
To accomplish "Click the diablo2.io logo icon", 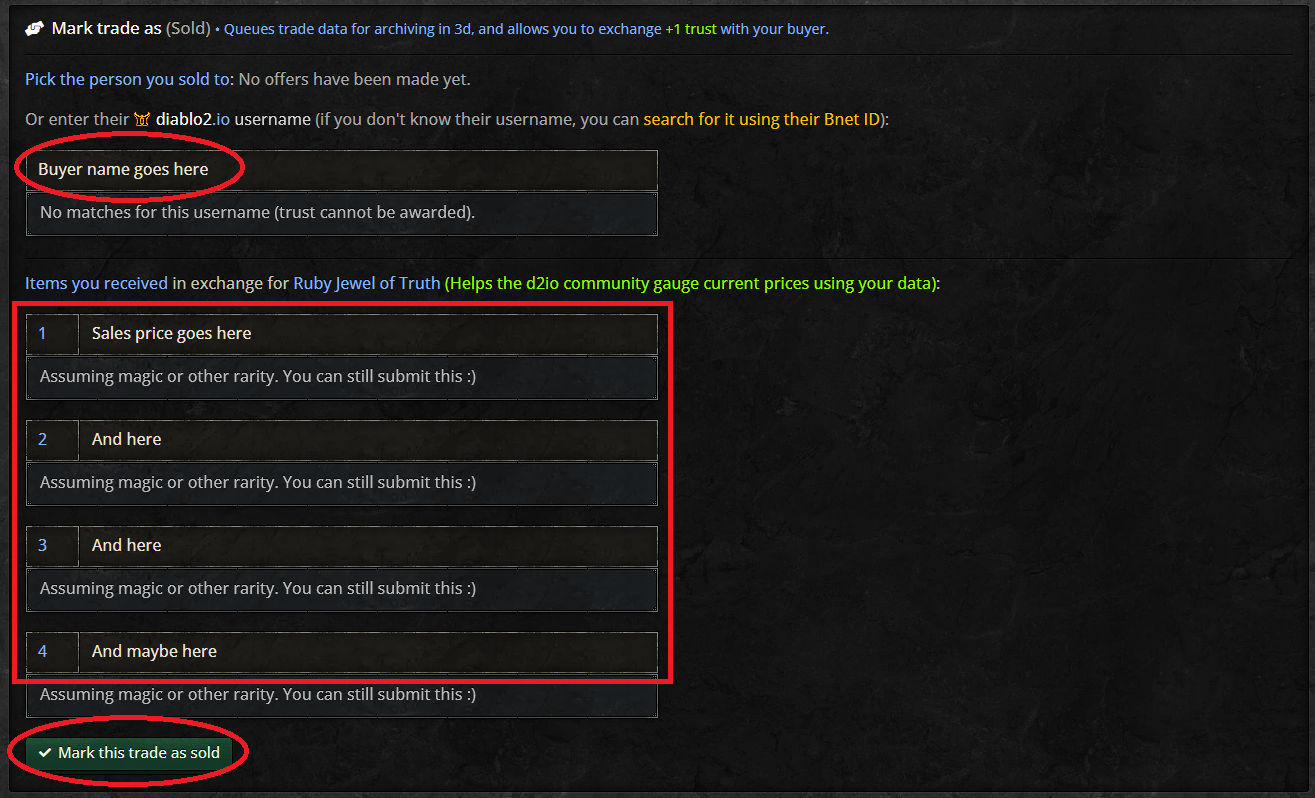I will [x=142, y=120].
